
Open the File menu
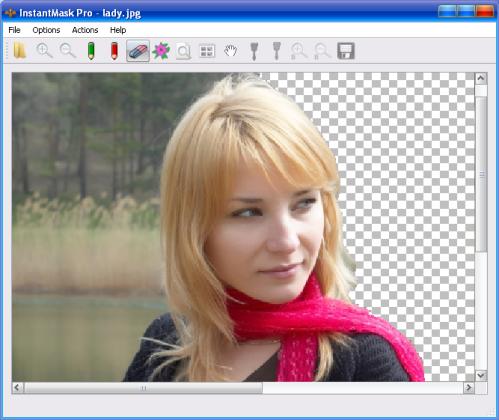[x=14, y=30]
